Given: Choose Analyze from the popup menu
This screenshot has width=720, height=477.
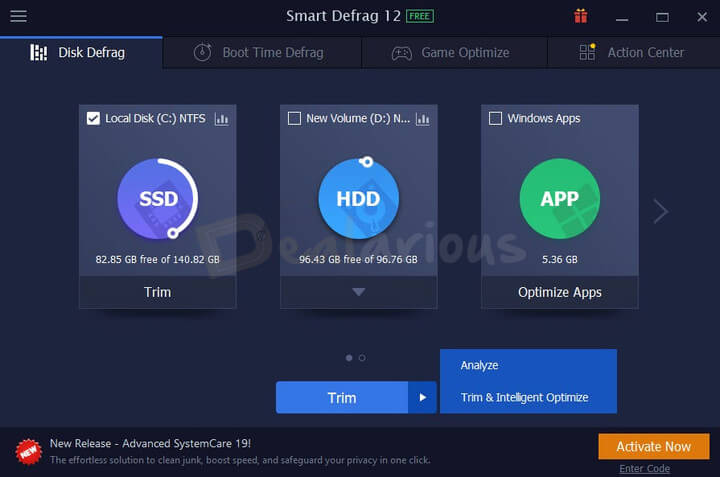Looking at the screenshot, I should (x=528, y=365).
